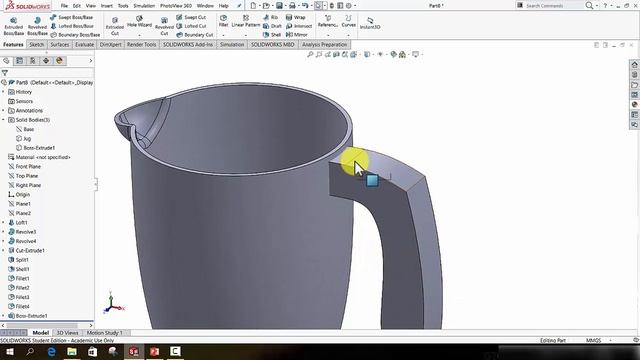
Task: Click the New document icon
Action: (x=253, y=6)
